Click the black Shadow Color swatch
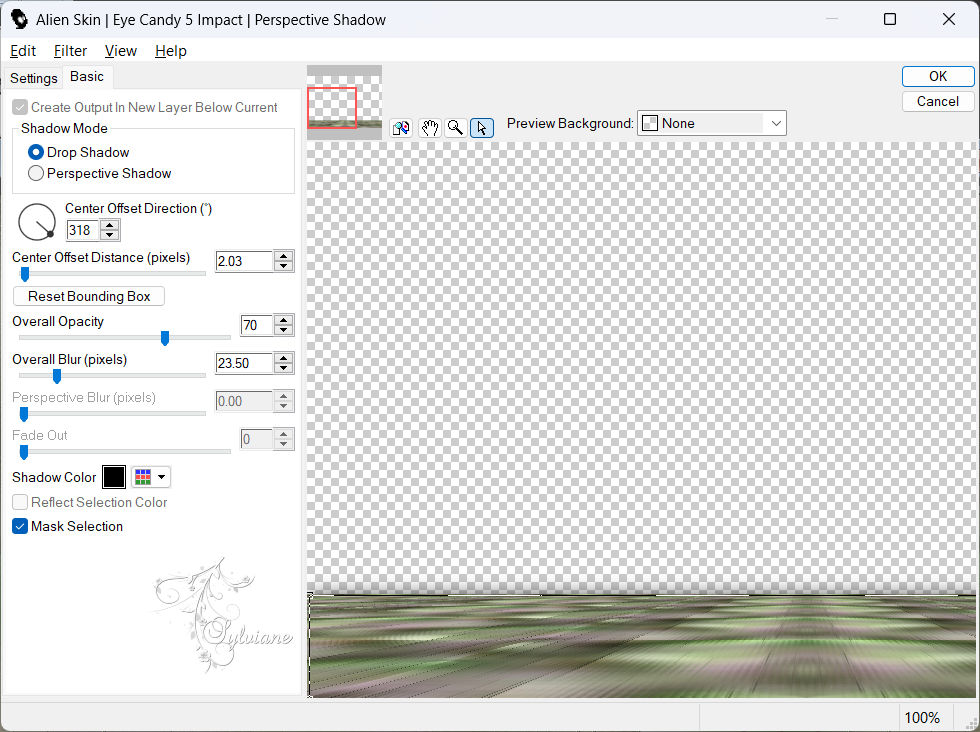Viewport: 980px width, 732px height. click(x=114, y=477)
